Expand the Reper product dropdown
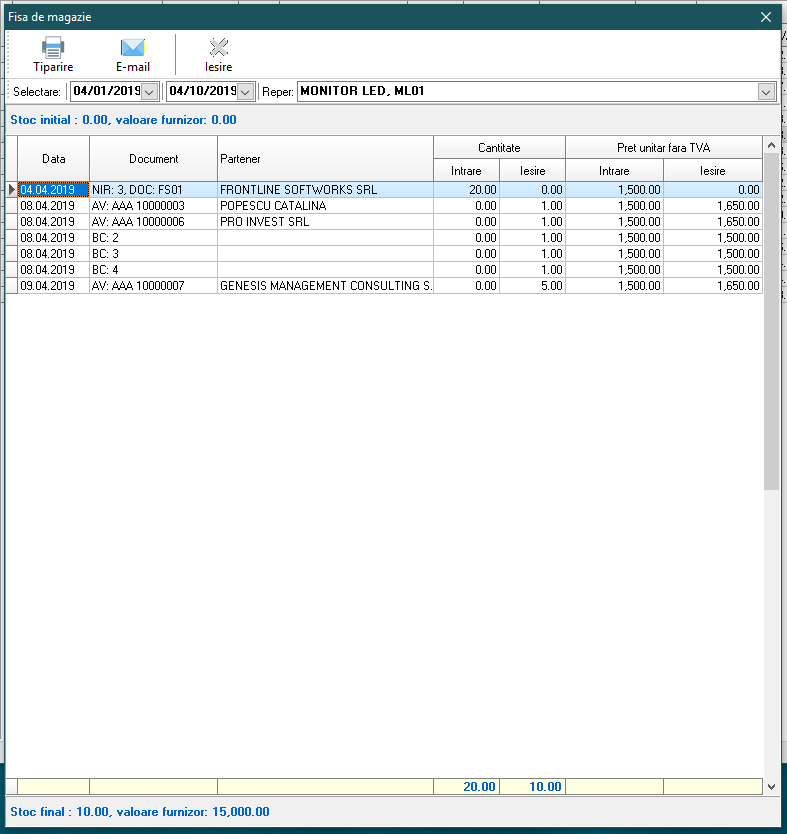Viewport: 787px width, 834px height. (x=766, y=92)
